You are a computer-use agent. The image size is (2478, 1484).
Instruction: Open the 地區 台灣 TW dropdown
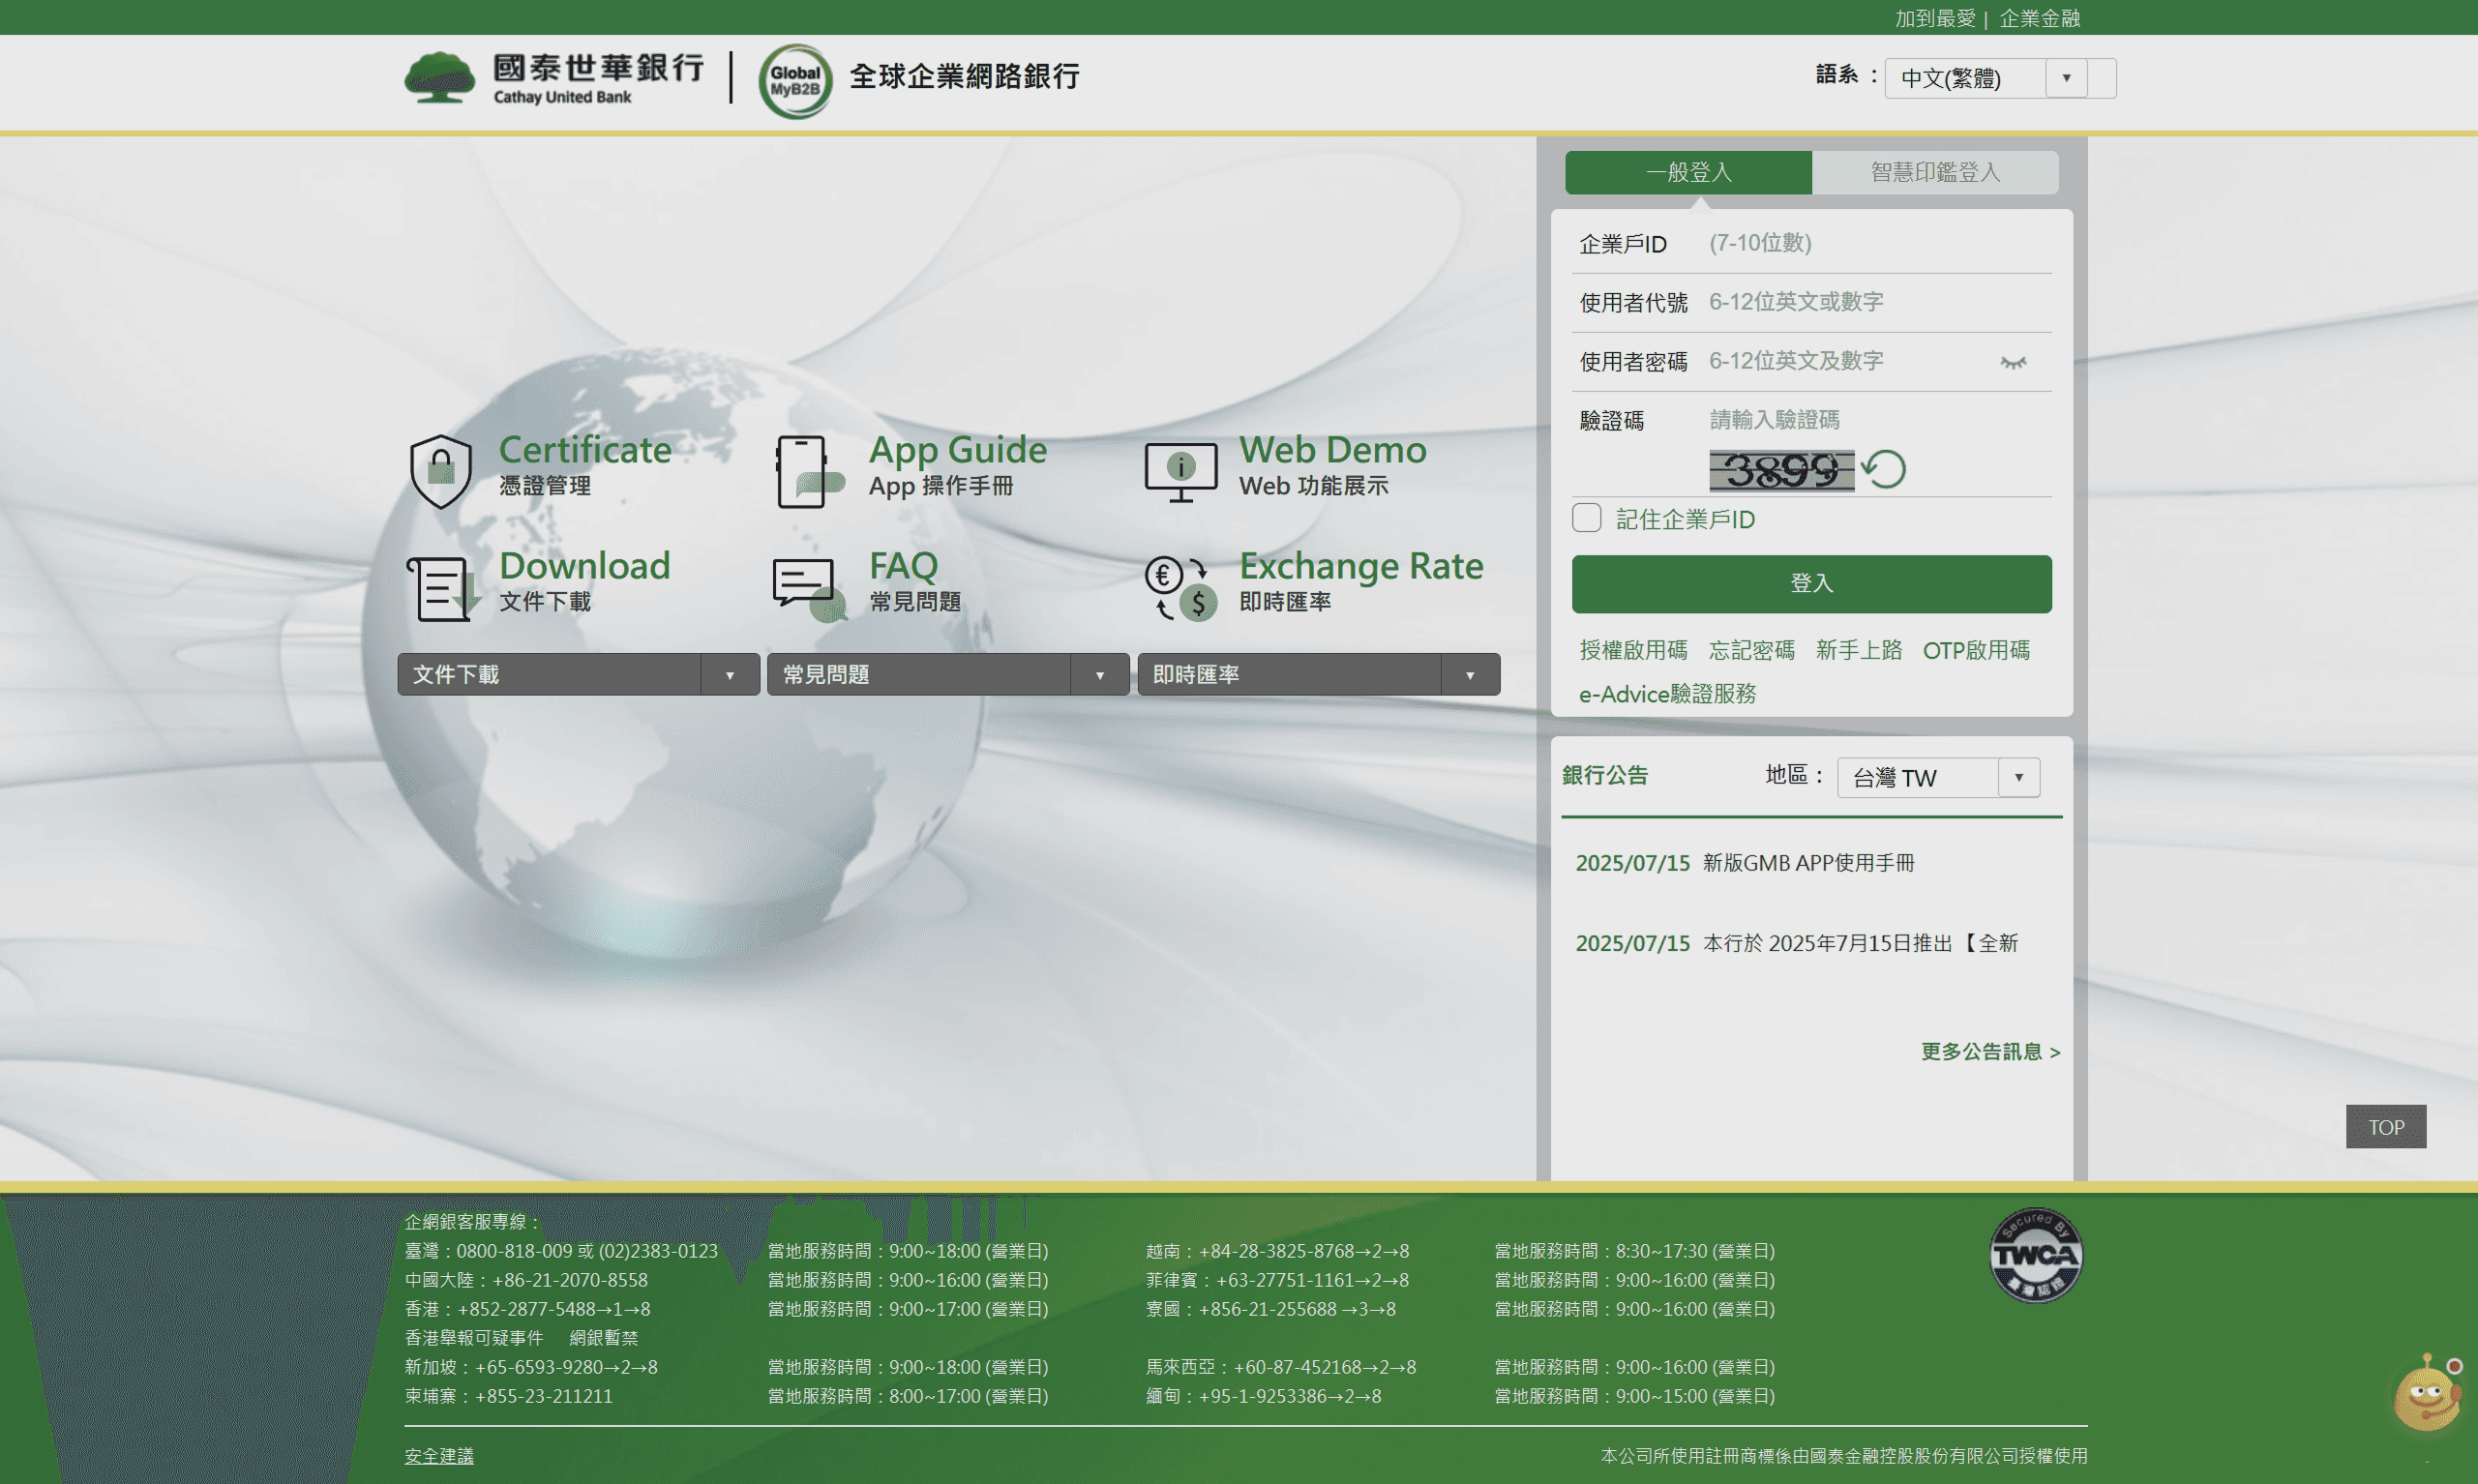[x=1937, y=777]
